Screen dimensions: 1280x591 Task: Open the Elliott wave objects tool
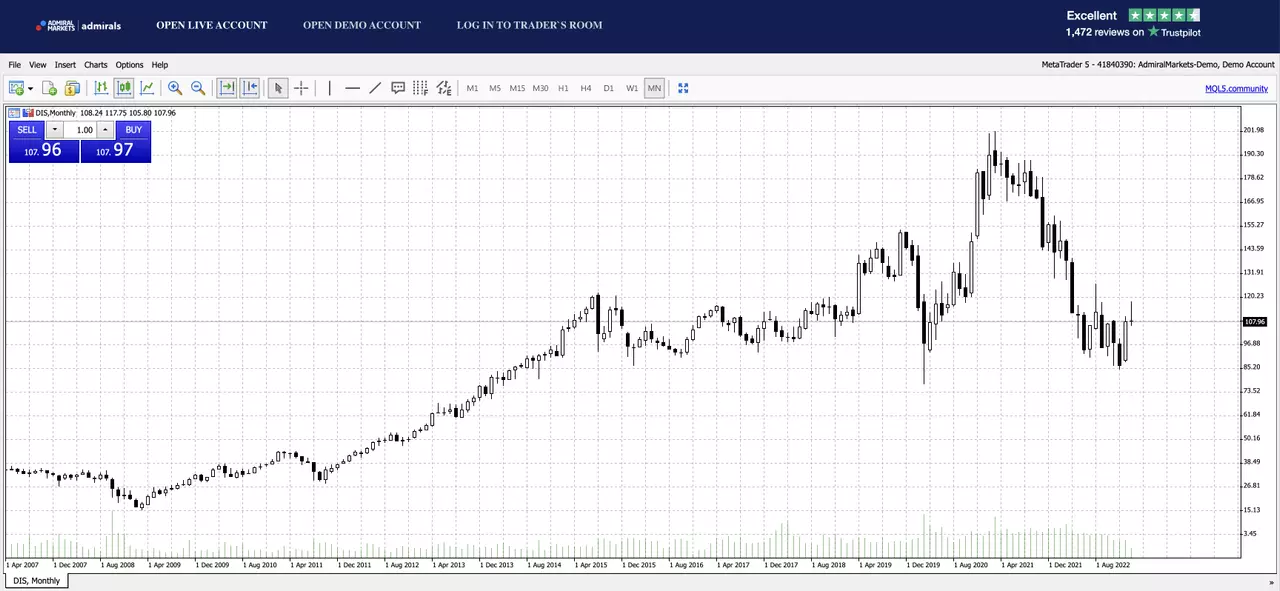[x=444, y=88]
